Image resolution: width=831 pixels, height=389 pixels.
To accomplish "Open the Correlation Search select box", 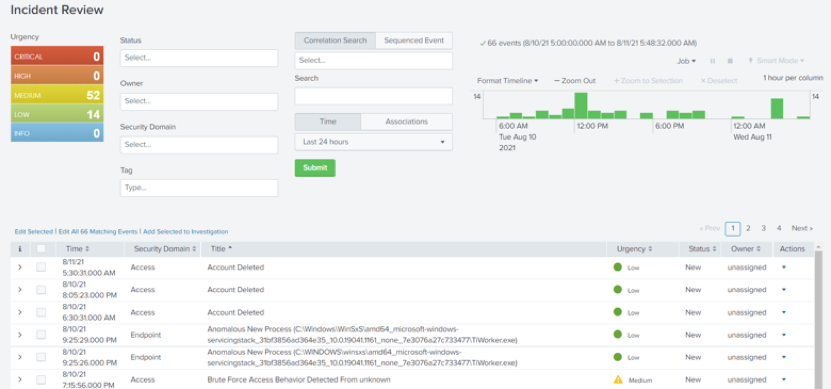I will pos(374,60).
